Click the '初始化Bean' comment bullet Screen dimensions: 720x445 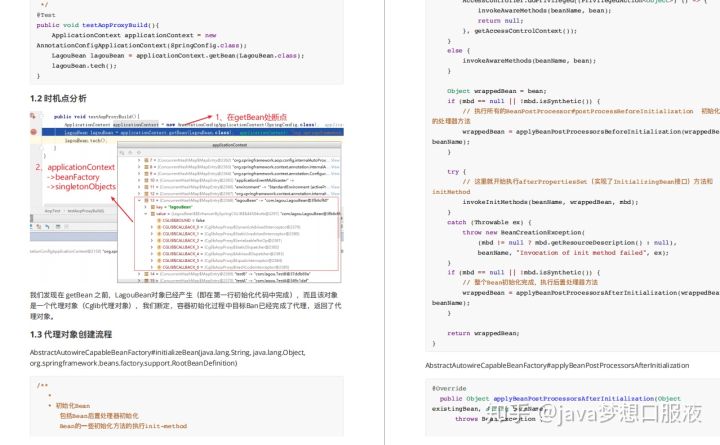73,406
